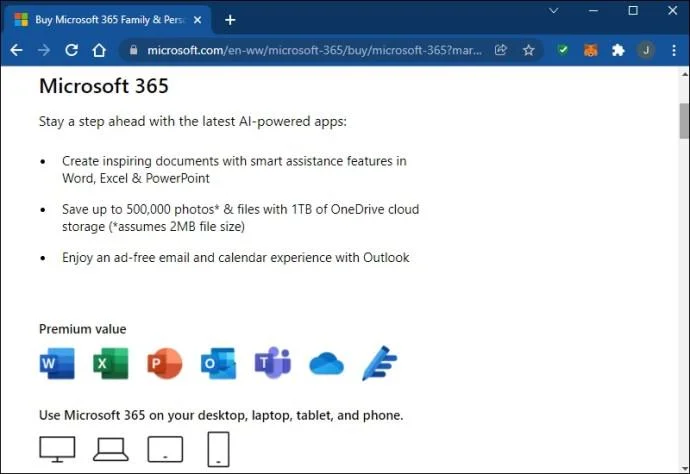This screenshot has height=474, width=690.
Task: Open the green checkmark shield extension
Action: click(x=562, y=50)
